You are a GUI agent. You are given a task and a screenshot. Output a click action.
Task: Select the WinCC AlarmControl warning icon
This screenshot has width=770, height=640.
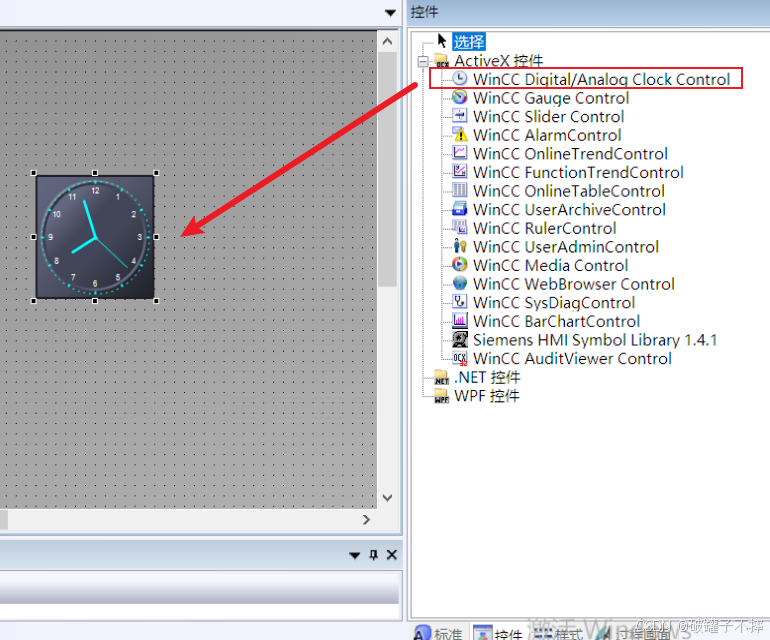pyautogui.click(x=460, y=134)
